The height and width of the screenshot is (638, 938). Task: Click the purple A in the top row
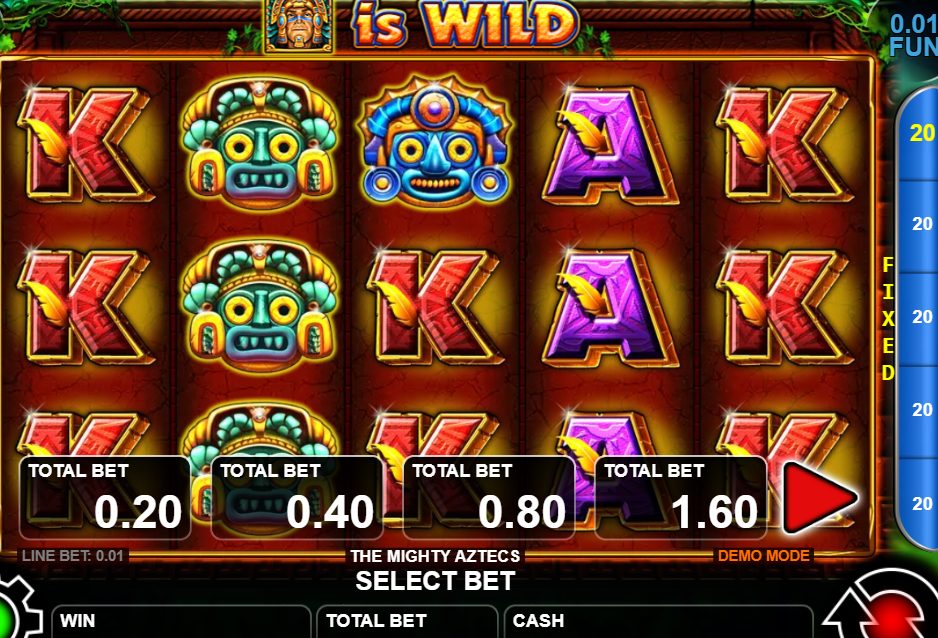click(609, 145)
